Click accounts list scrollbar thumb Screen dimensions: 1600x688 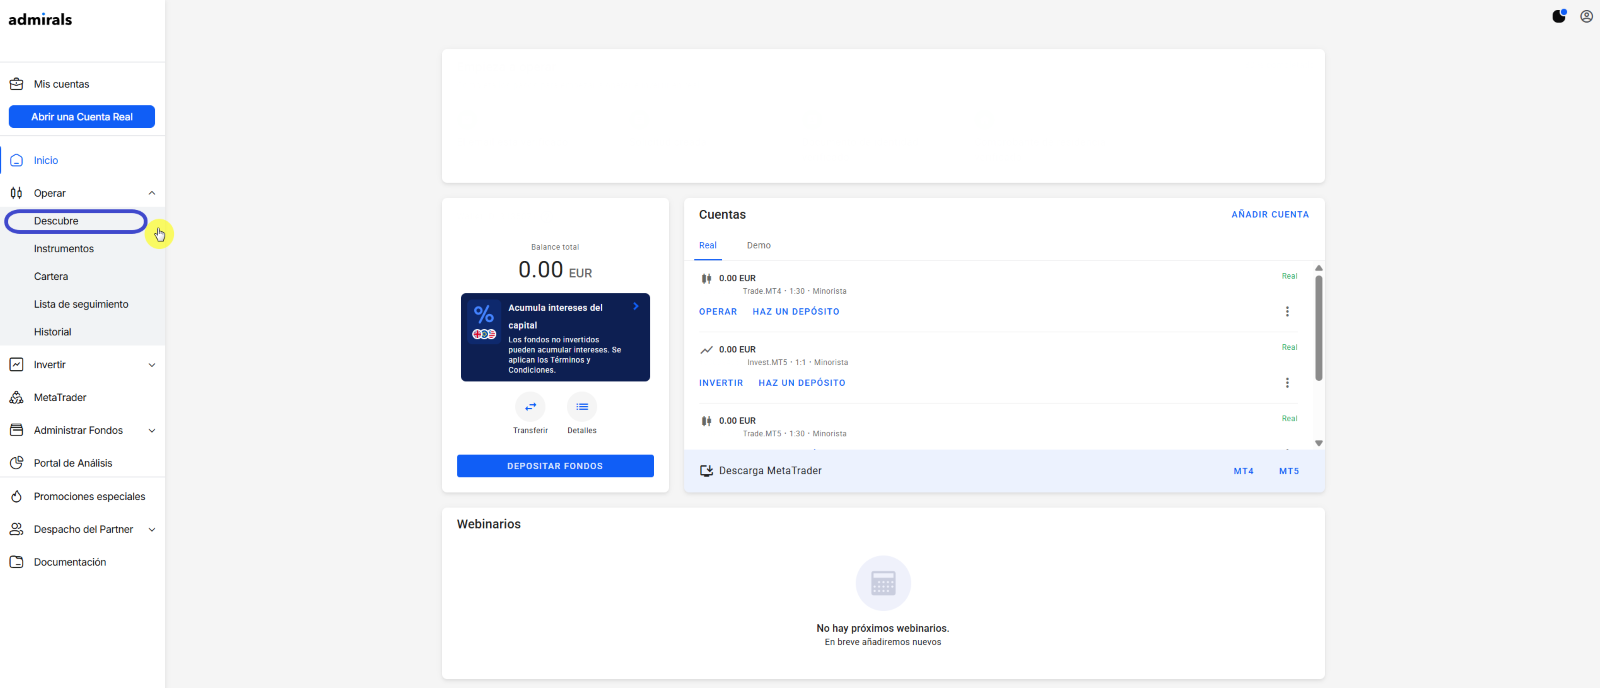coord(1319,328)
